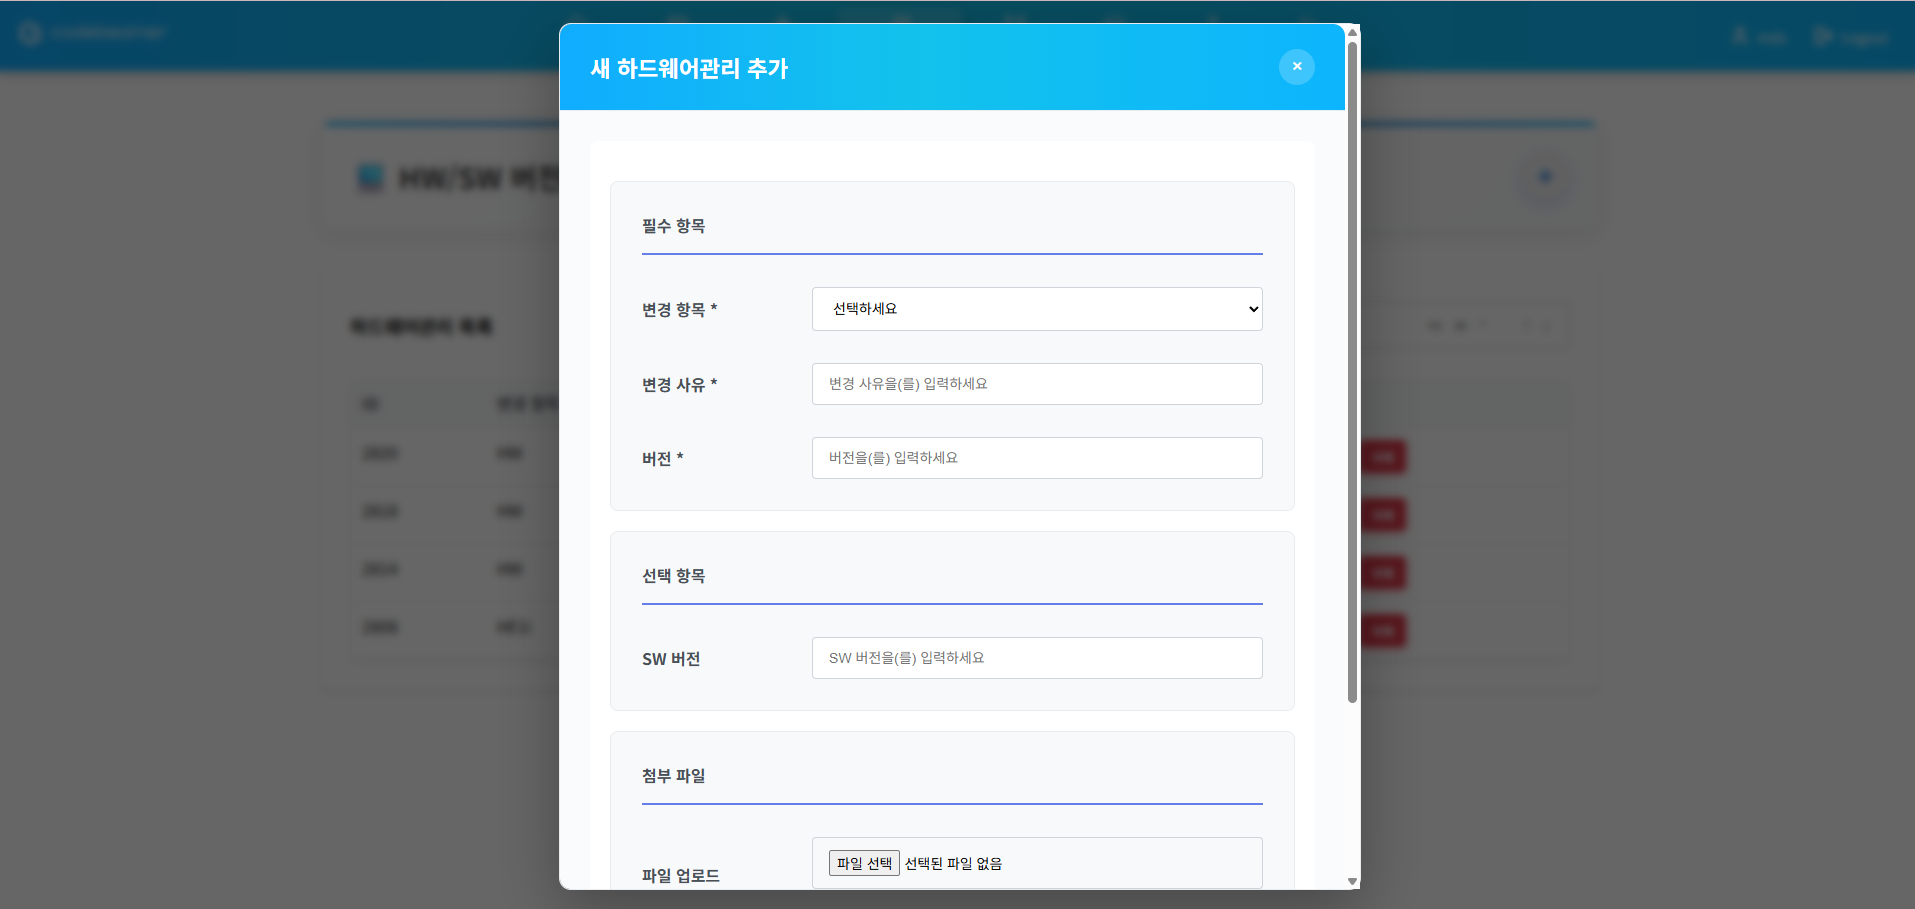Click the HW/SW icon beside the panel title
The image size is (1915, 909).
370,178
